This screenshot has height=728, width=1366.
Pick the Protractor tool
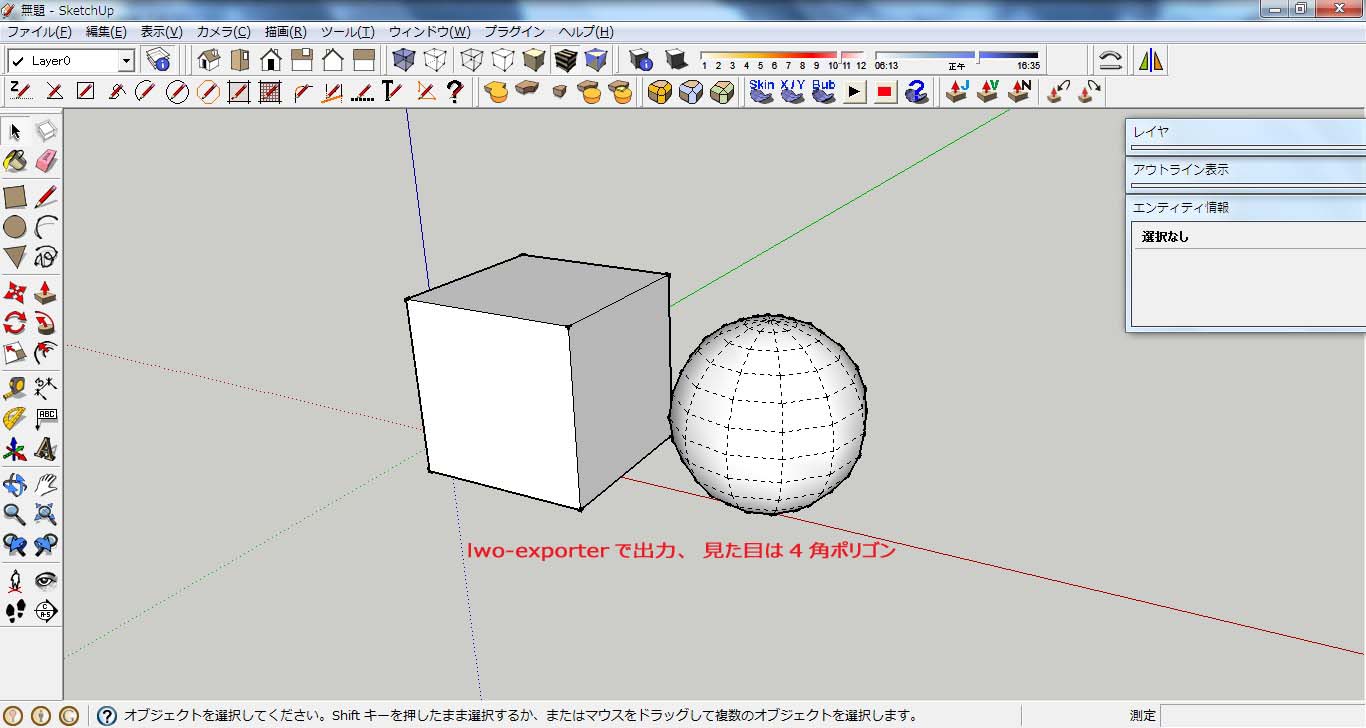pyautogui.click(x=15, y=418)
